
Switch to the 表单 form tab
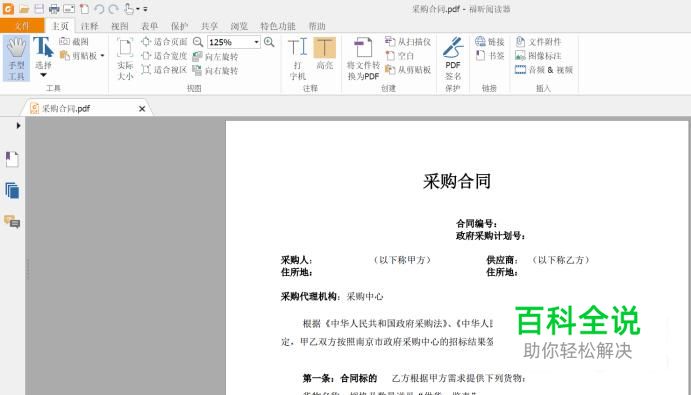(149, 26)
